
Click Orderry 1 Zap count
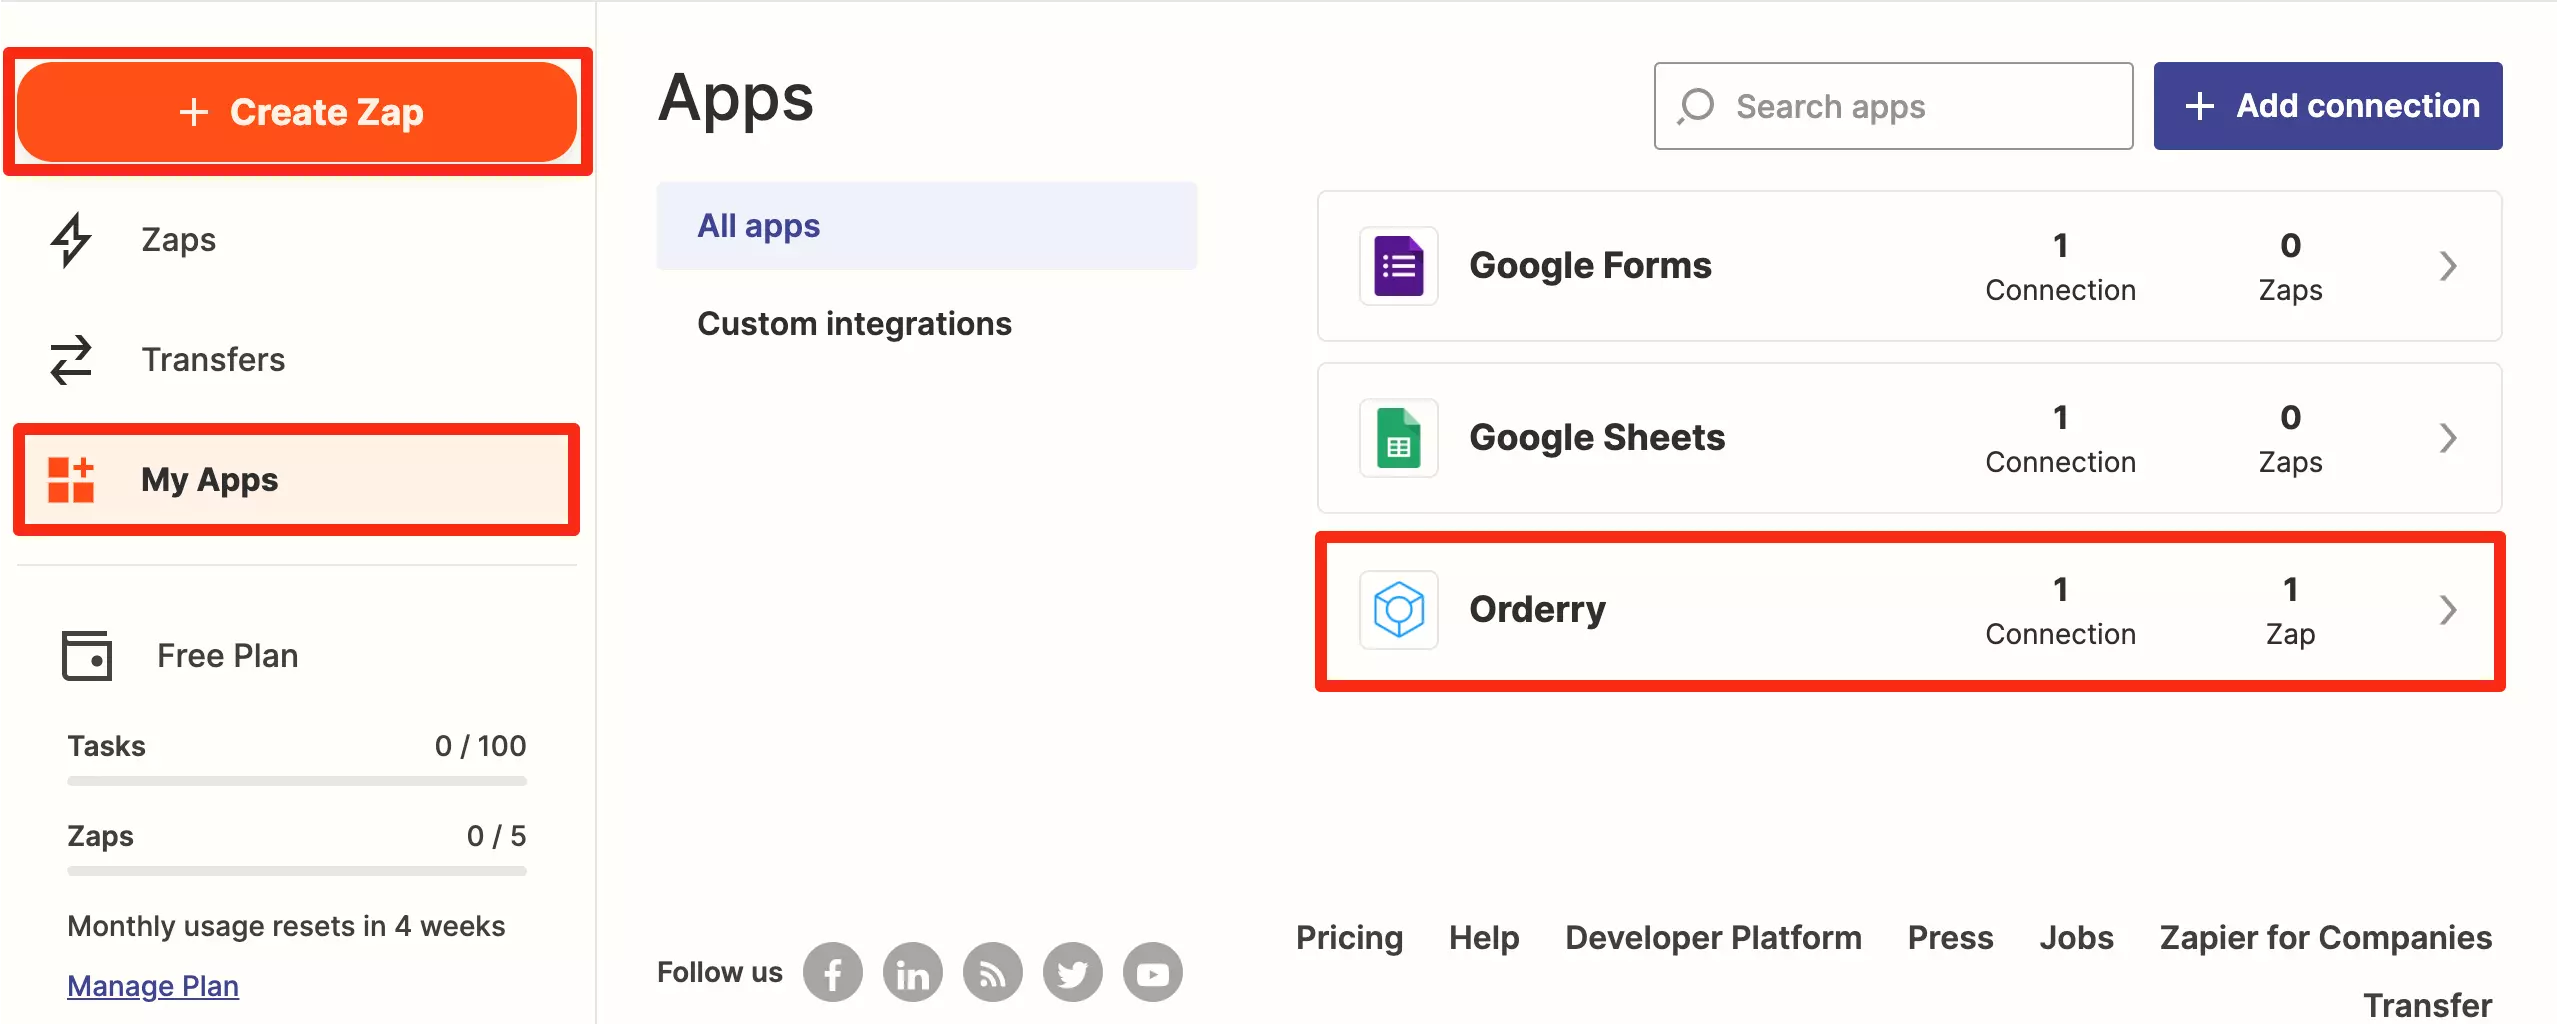click(x=2290, y=611)
